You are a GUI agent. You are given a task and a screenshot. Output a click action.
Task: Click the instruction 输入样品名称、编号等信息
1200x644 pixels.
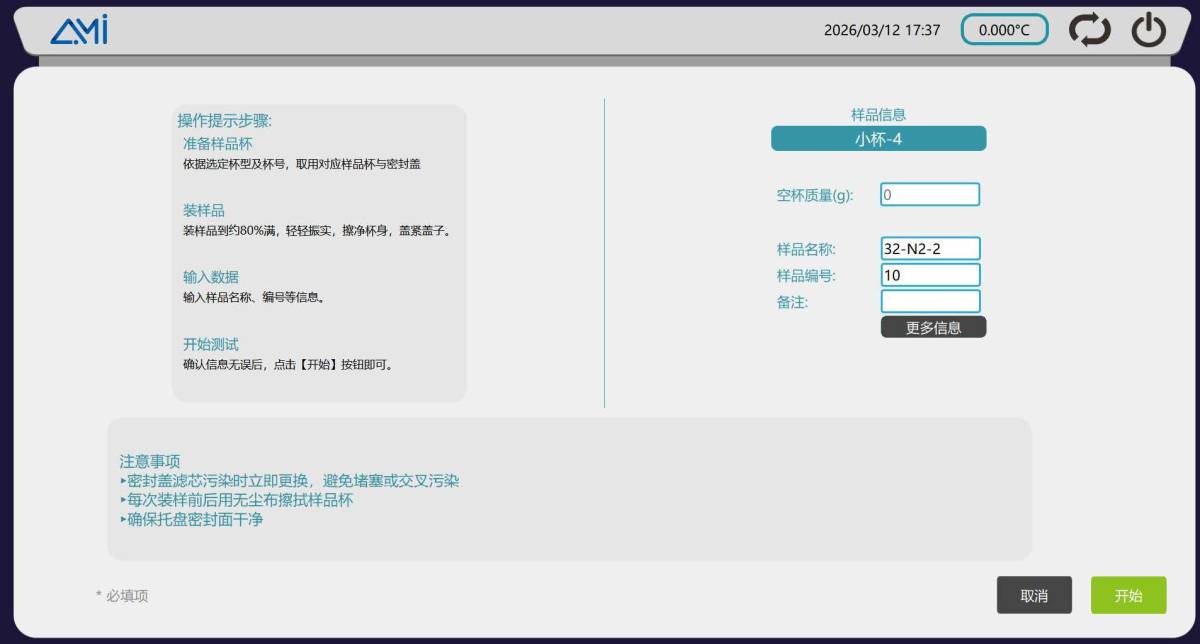pyautogui.click(x=253, y=297)
